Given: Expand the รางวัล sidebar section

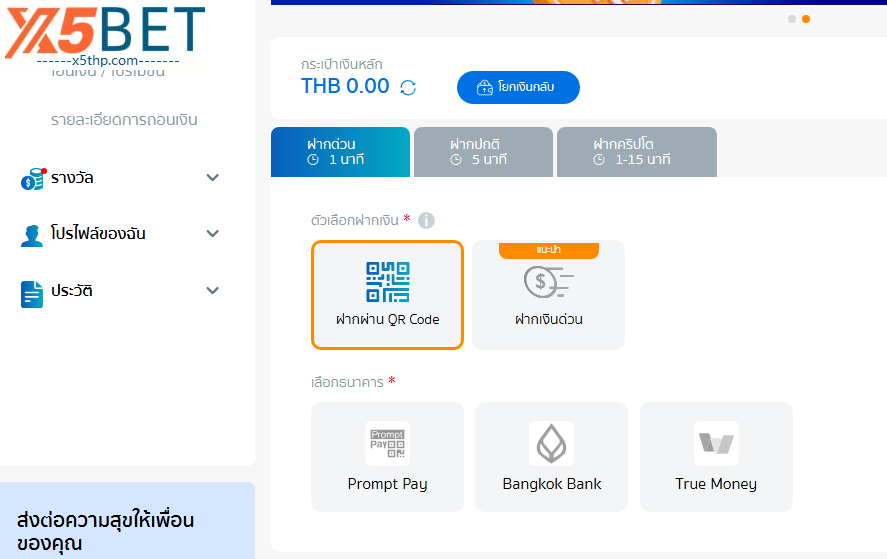Looking at the screenshot, I should click(x=212, y=178).
